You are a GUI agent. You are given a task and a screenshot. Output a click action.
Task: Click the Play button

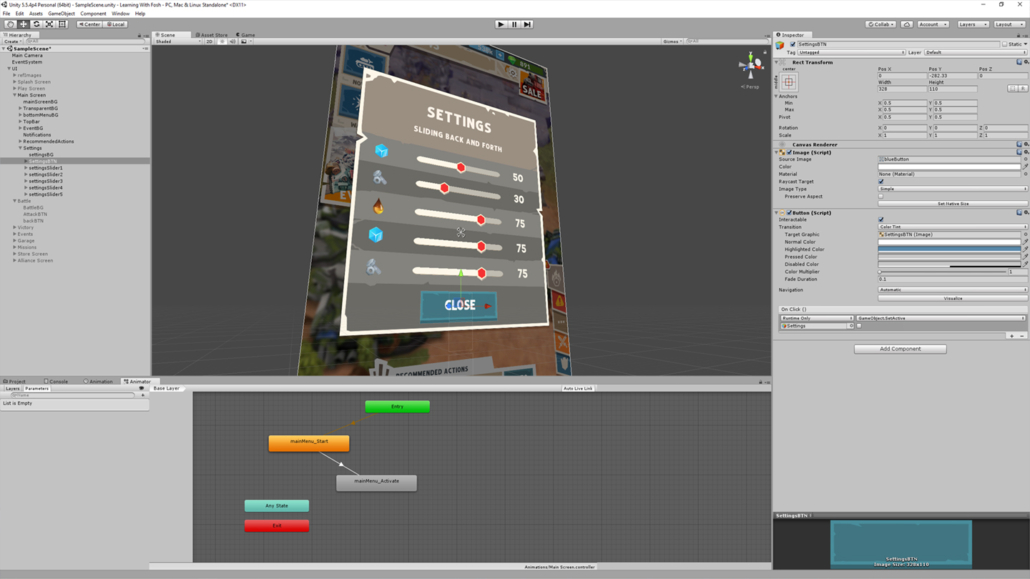tap(501, 24)
